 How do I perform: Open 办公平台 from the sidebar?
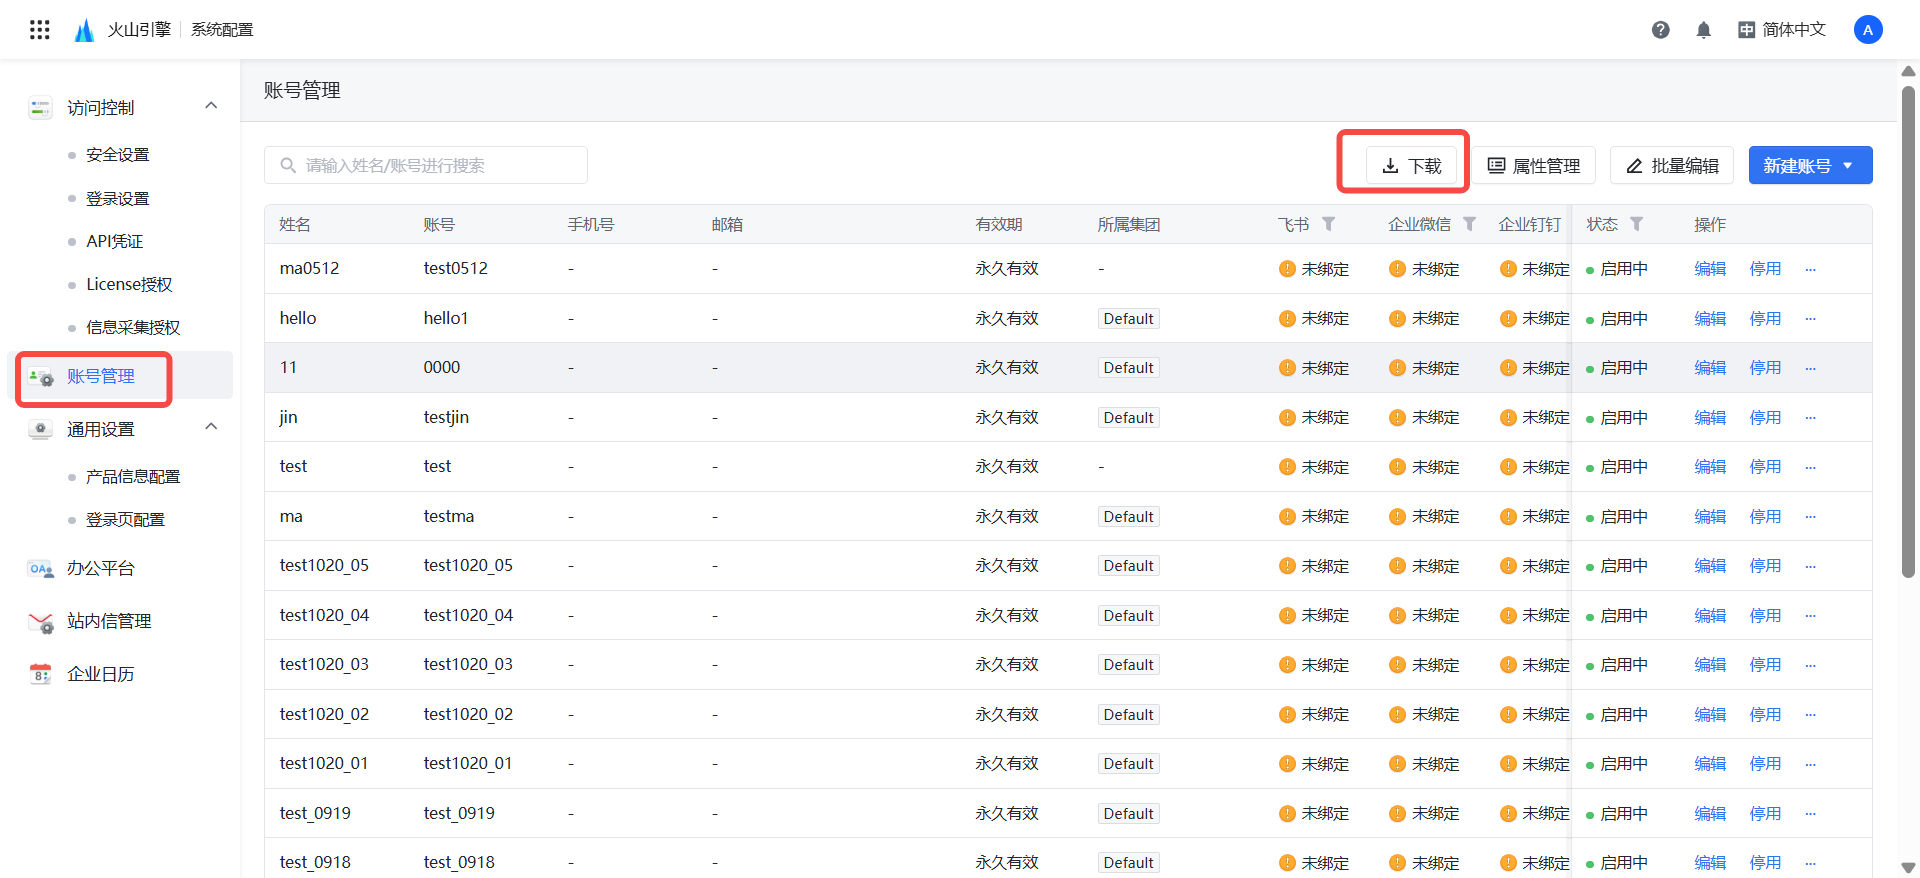(100, 568)
